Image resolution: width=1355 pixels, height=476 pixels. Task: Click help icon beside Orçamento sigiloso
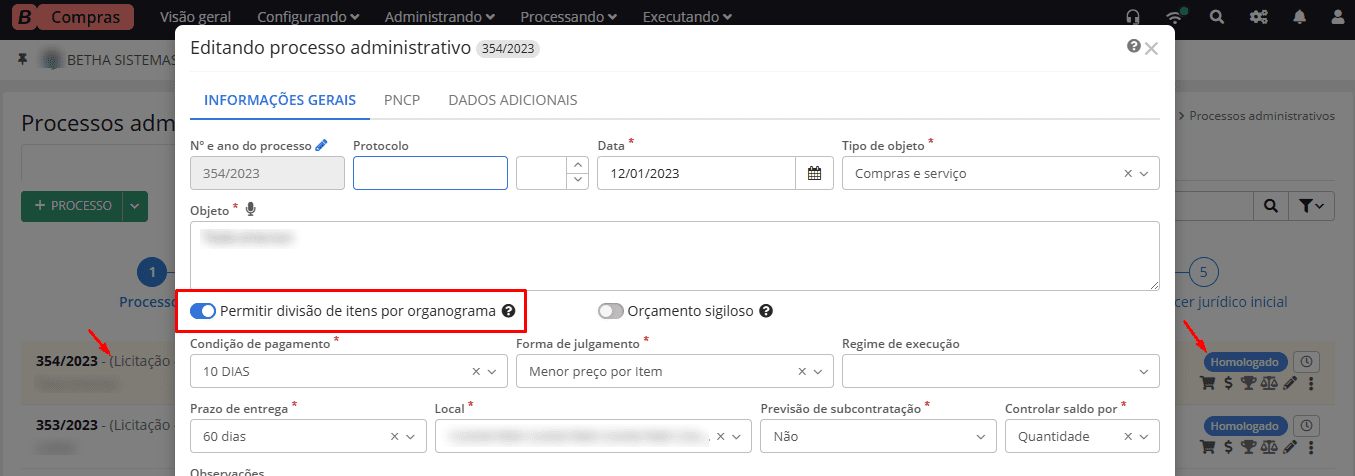click(x=766, y=311)
